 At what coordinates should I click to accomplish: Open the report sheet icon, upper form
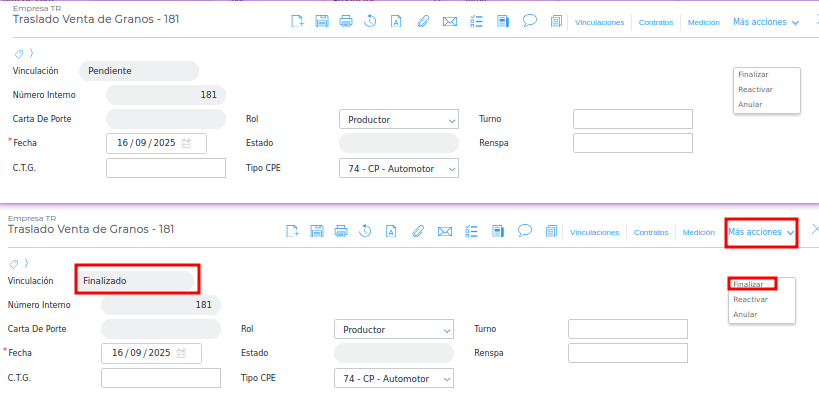(503, 21)
